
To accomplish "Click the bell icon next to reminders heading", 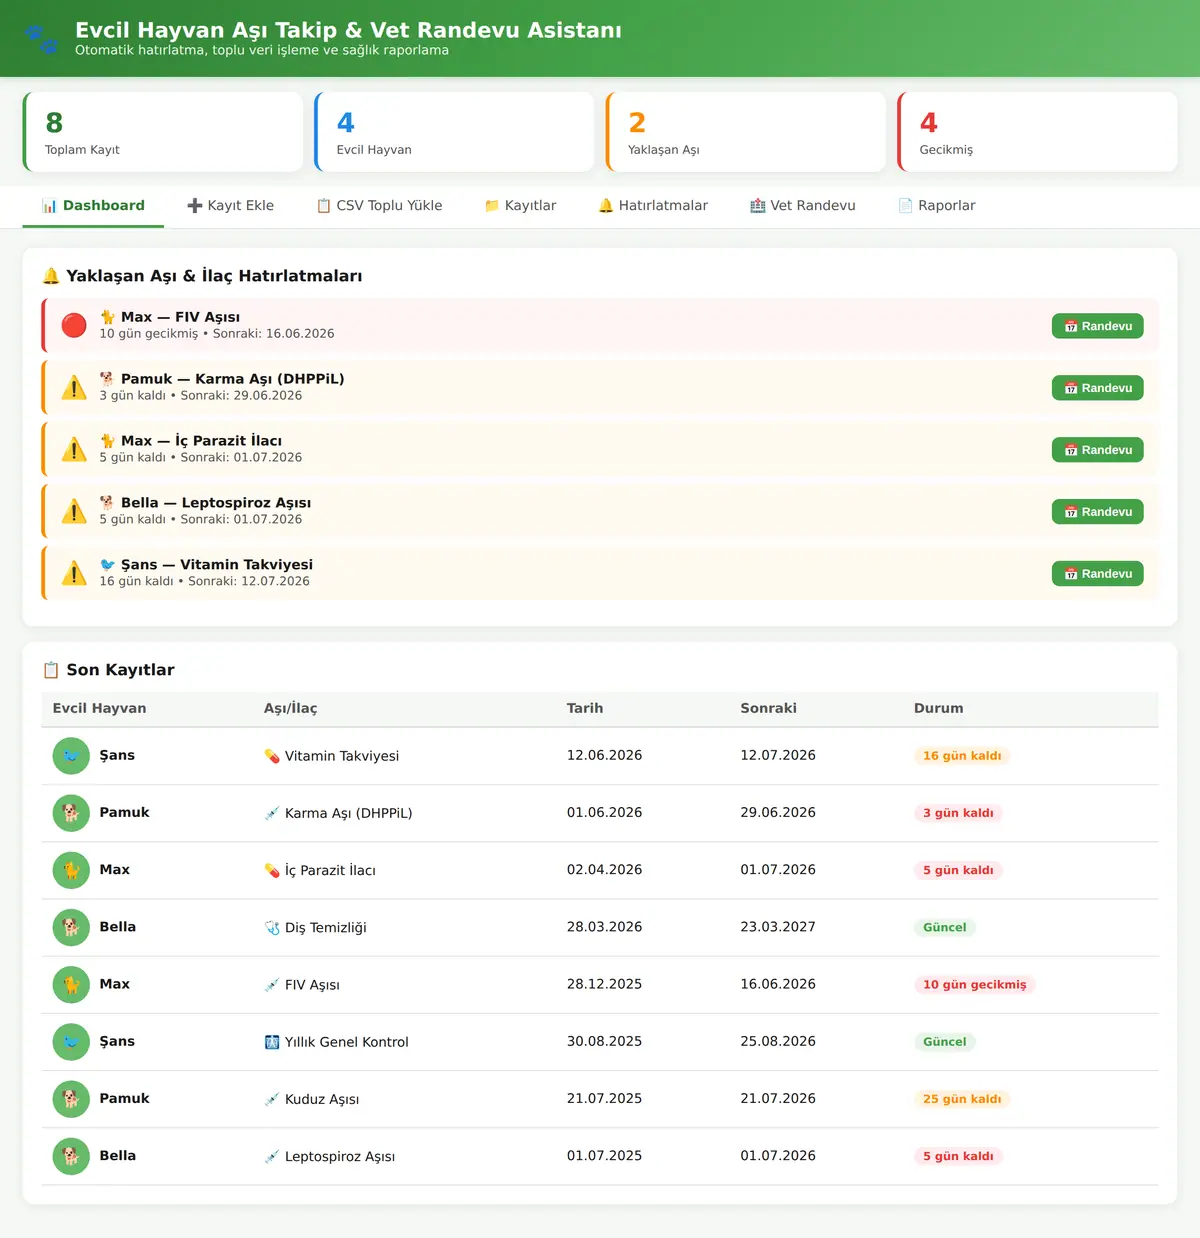I will pos(51,276).
